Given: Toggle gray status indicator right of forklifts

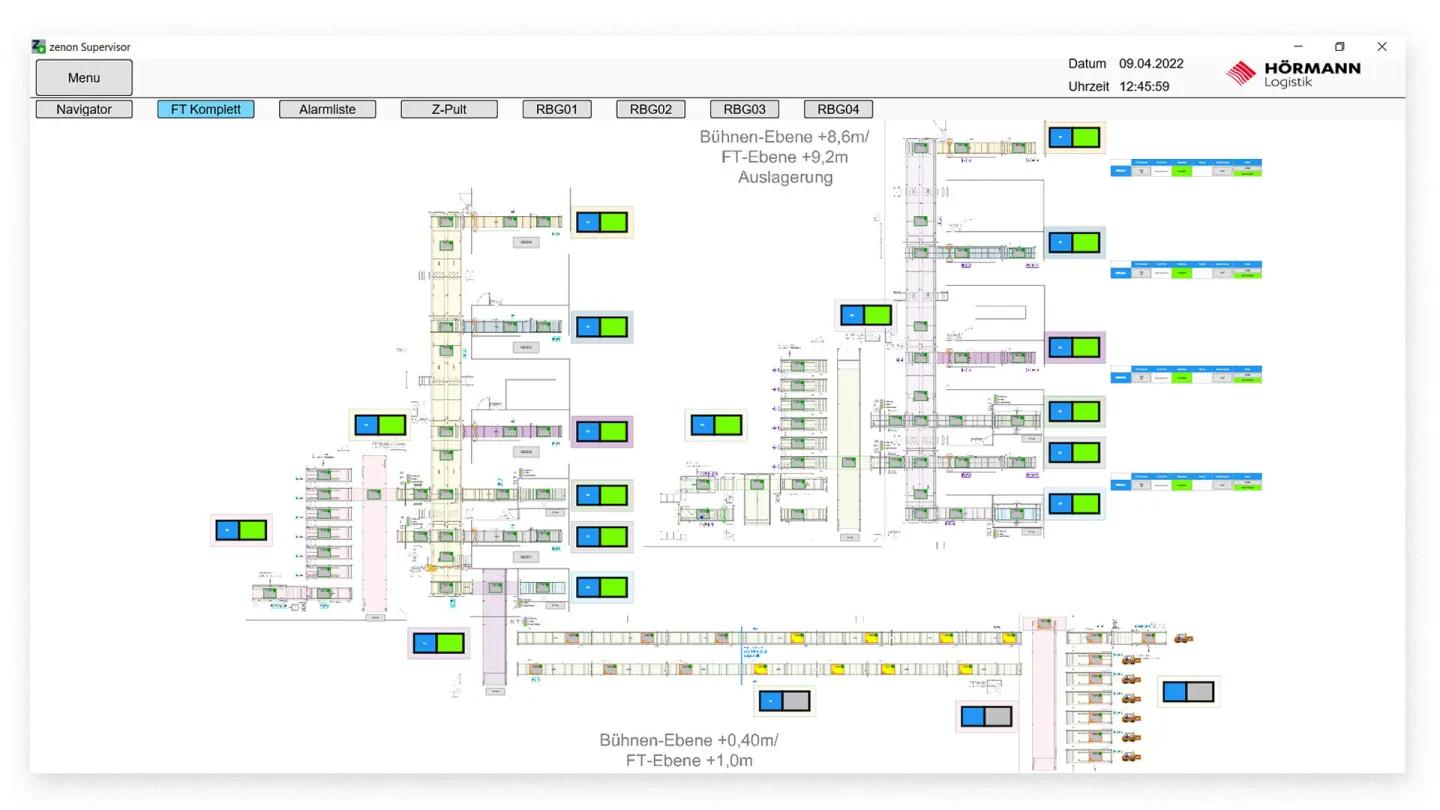Looking at the screenshot, I should tap(1188, 691).
